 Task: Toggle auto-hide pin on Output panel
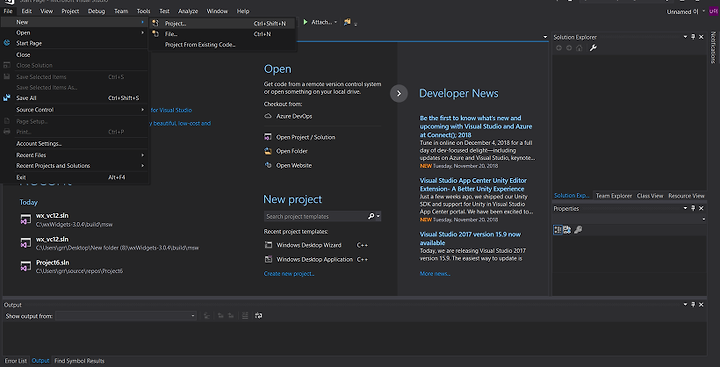click(693, 305)
